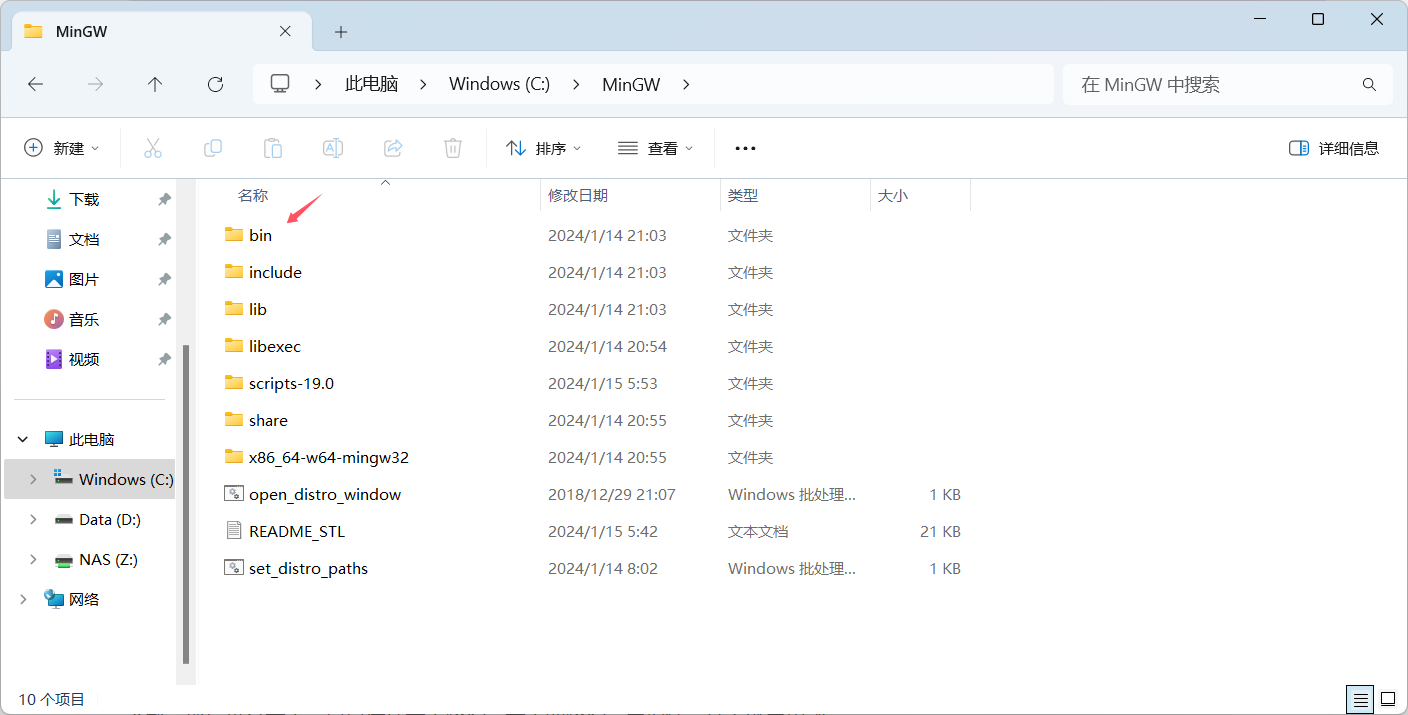
Task: Select the set_distro_paths batch file icon
Action: (234, 567)
